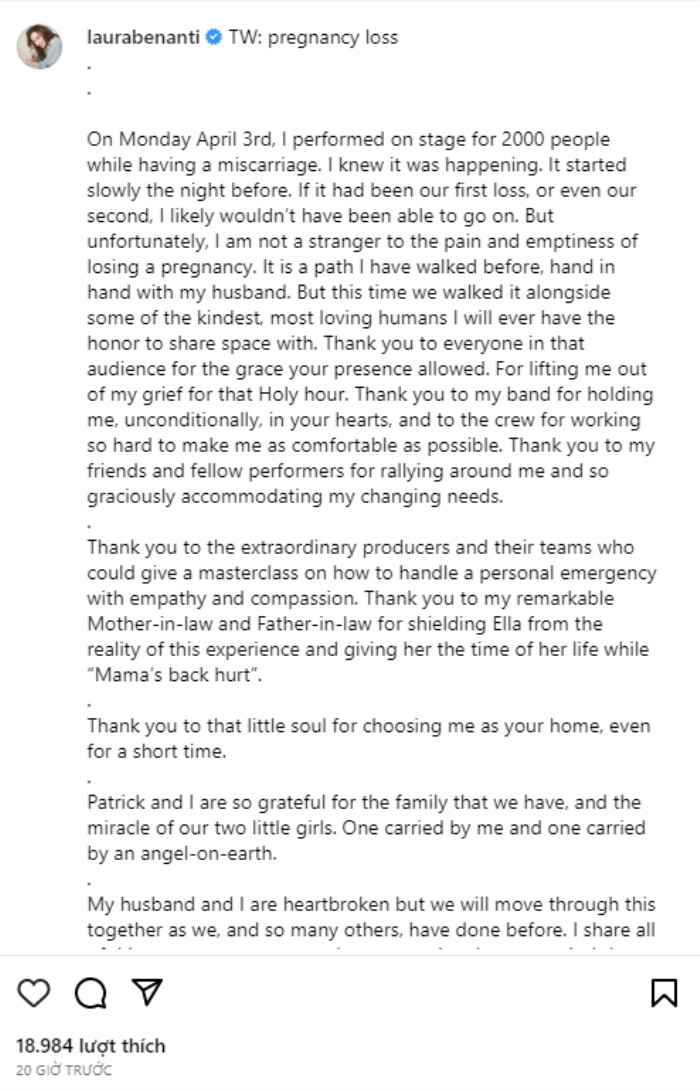
Task: Click the line starting "Thank you to the extraordinary producers"
Action: (x=360, y=547)
